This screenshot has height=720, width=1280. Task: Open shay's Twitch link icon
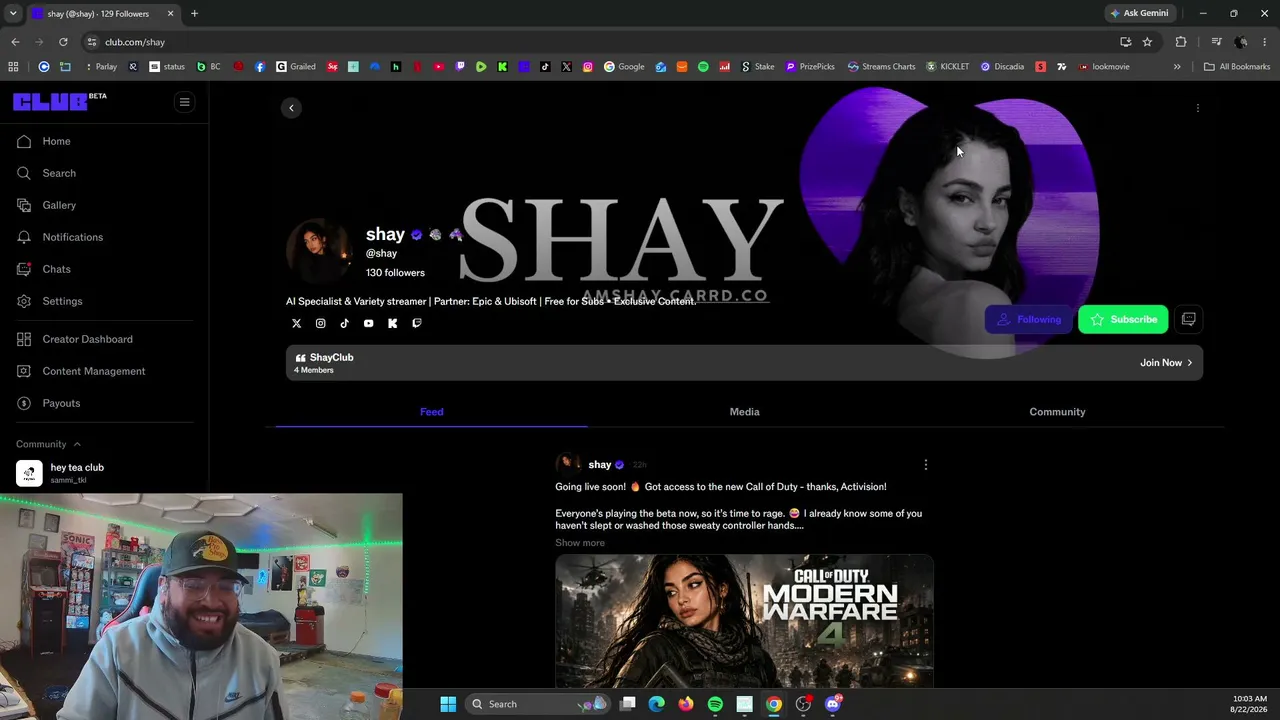[x=417, y=323]
